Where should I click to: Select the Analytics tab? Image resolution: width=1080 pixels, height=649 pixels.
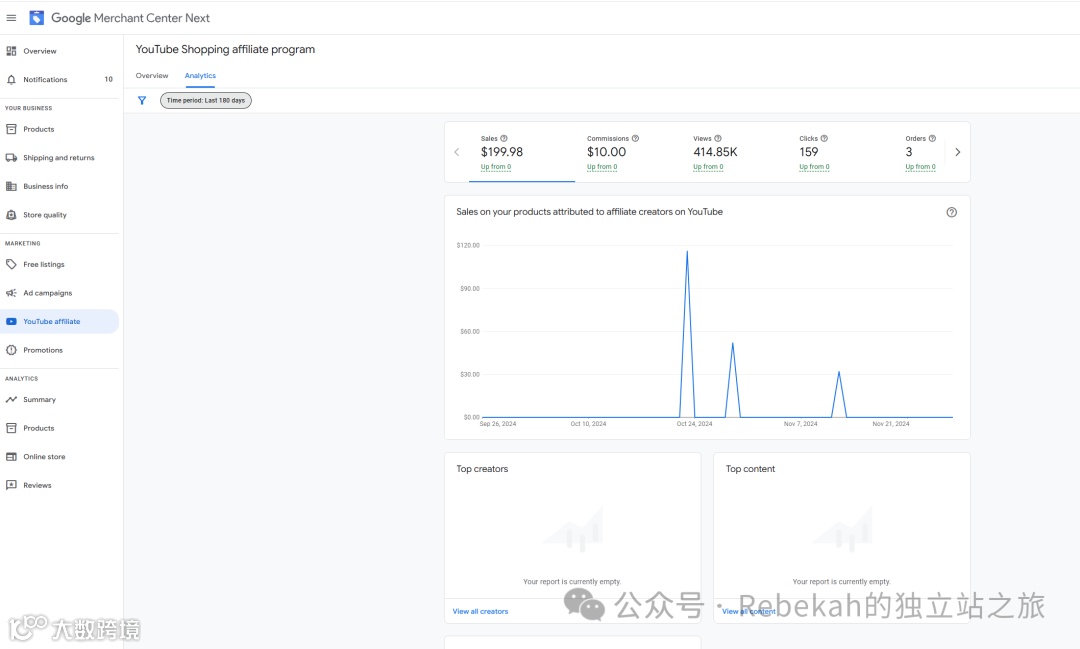click(200, 76)
